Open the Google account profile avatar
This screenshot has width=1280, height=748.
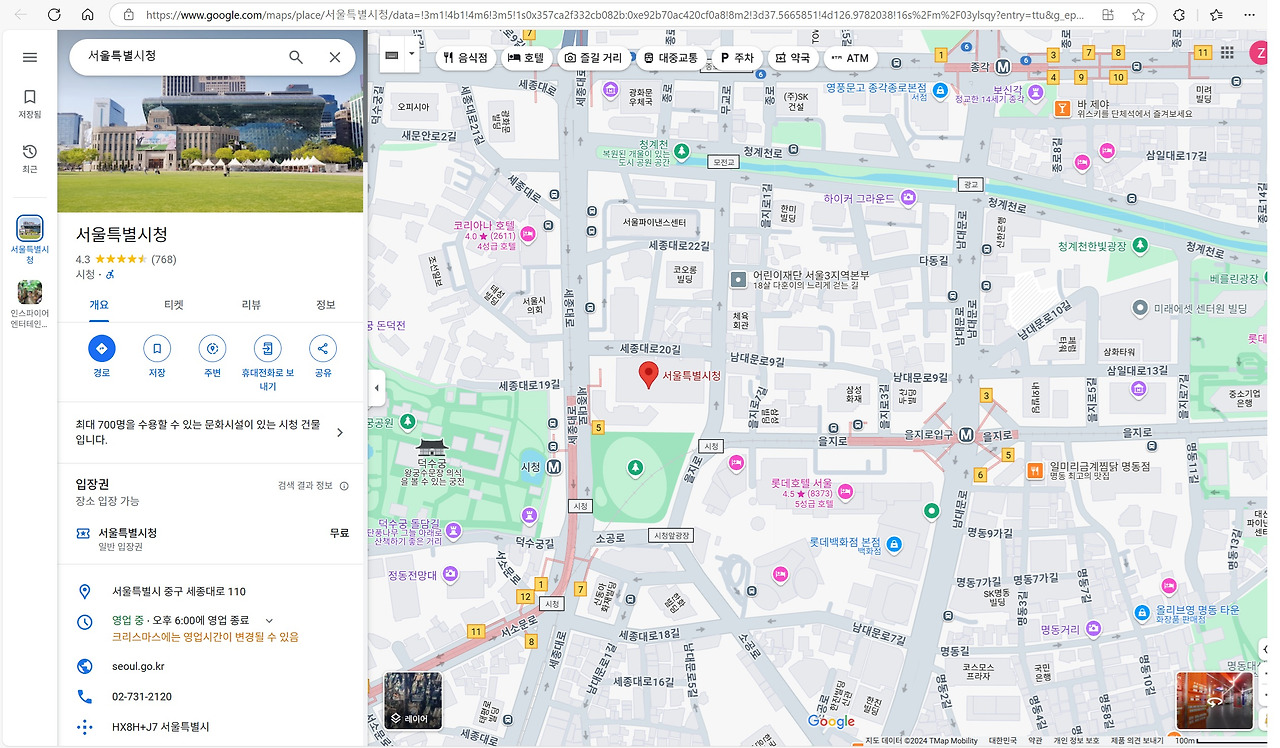1260,53
